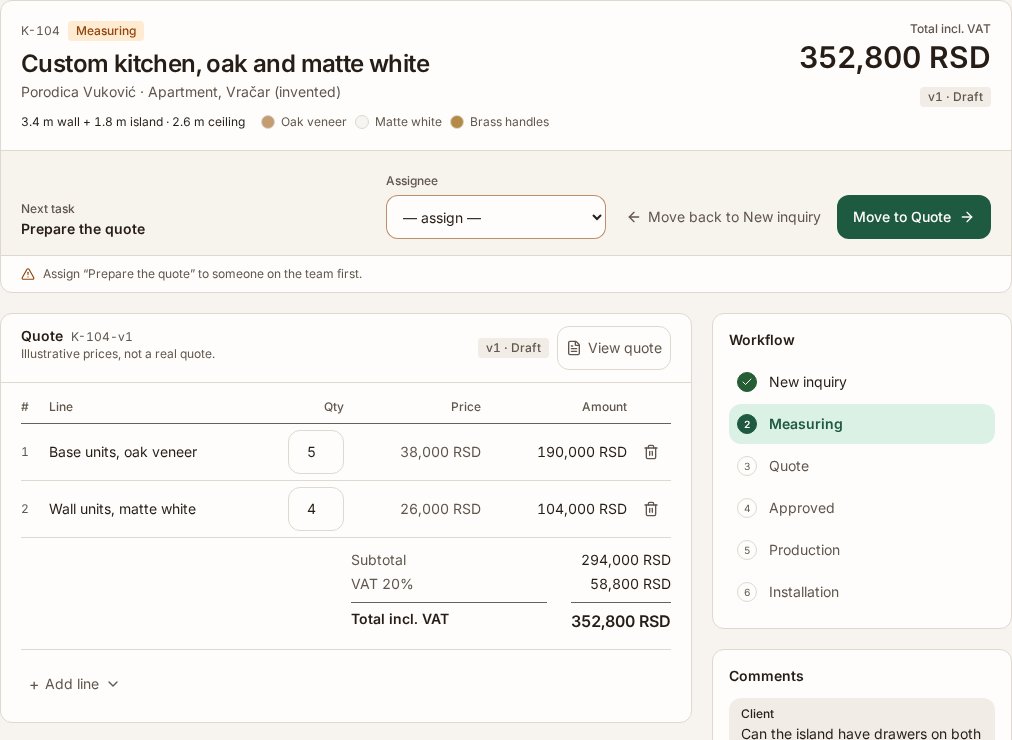Click the green checkmark beside New inquiry
Image resolution: width=1012 pixels, height=740 pixels.
coord(747,382)
